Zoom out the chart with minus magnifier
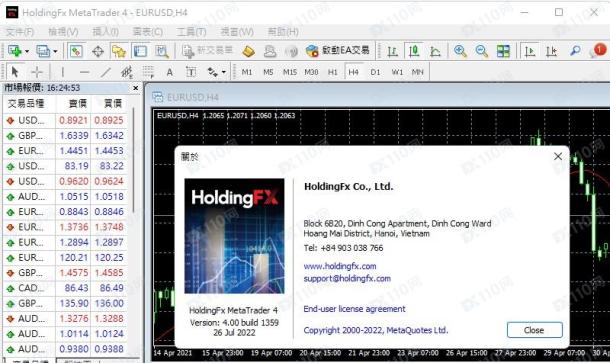 pyautogui.click(x=482, y=51)
